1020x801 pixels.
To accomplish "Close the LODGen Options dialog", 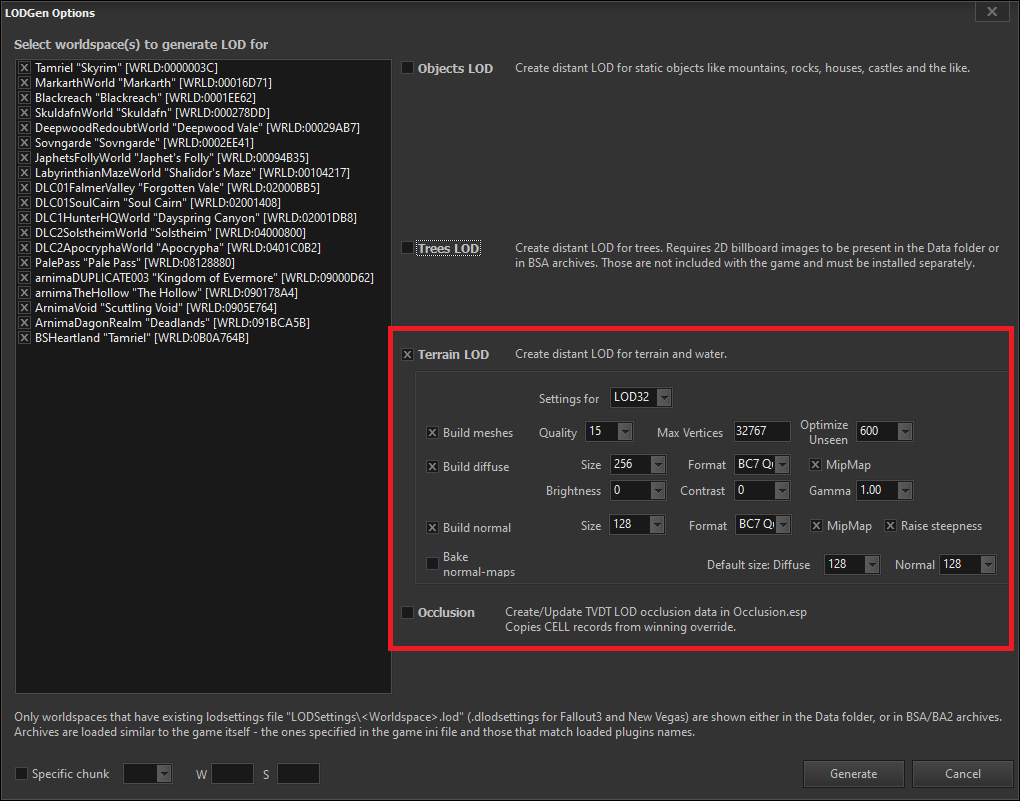I will [x=992, y=12].
